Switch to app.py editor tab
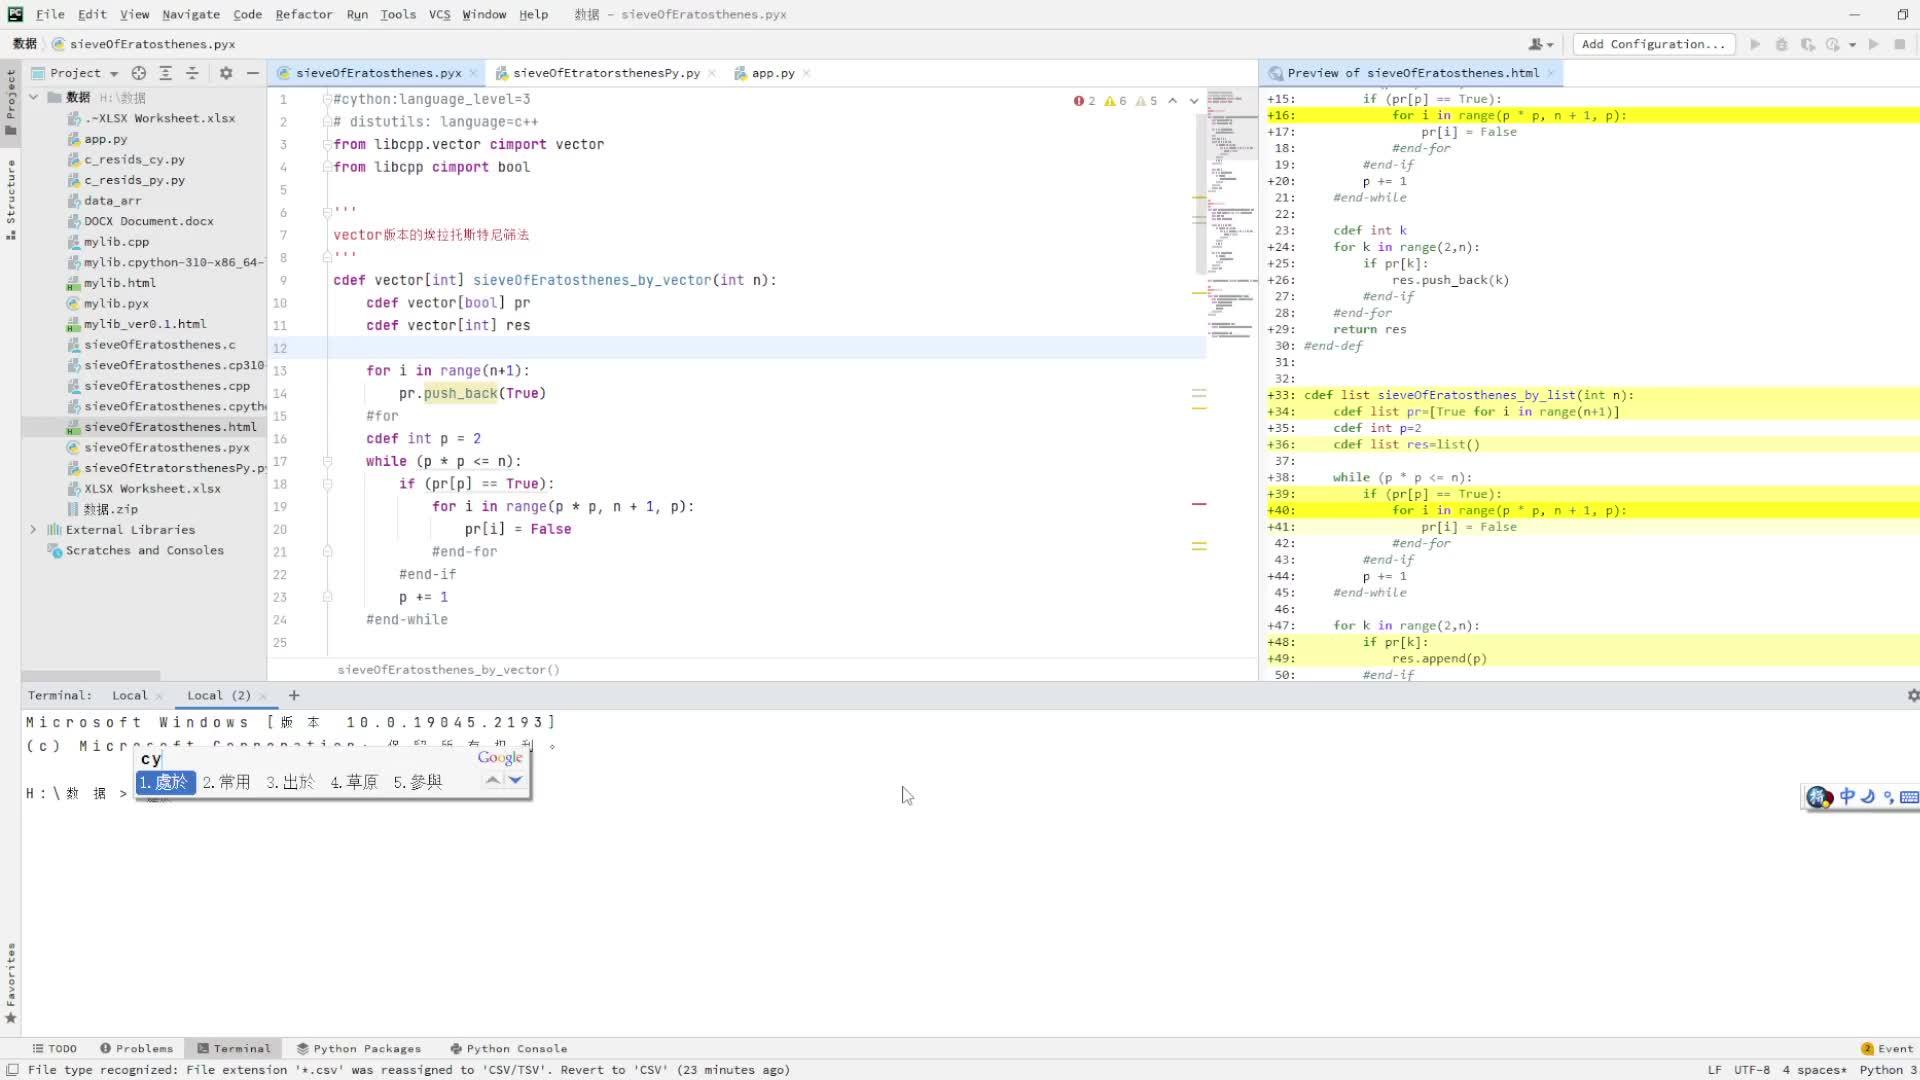This screenshot has width=1920, height=1080. pos(772,73)
